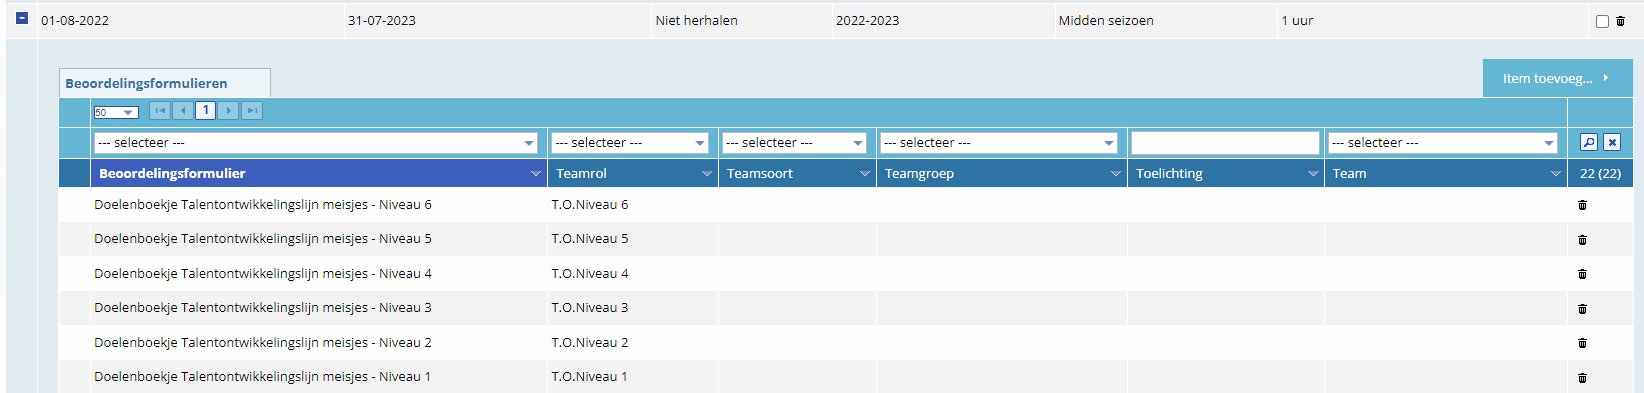The width and height of the screenshot is (1644, 393).
Task: Click the season value 2022-2023
Action: point(867,20)
